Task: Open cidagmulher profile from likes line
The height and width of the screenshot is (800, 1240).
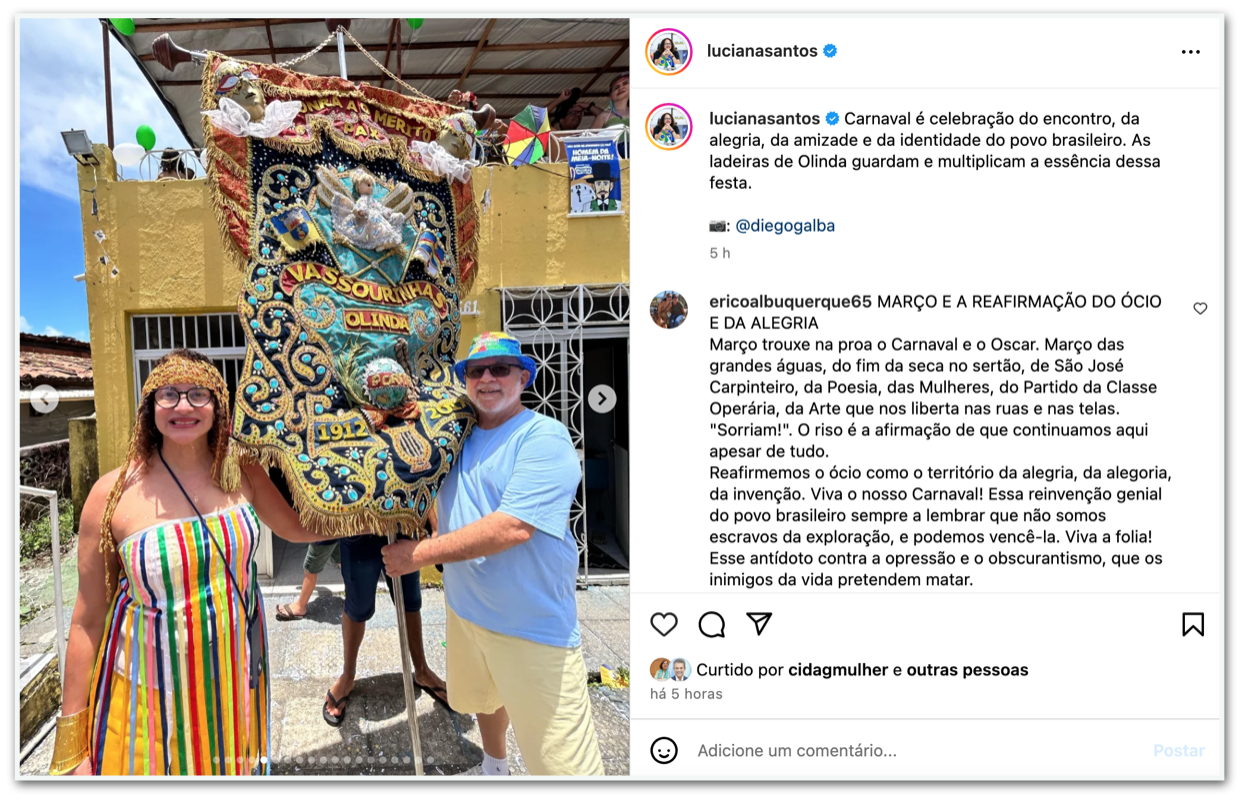Action: pyautogui.click(x=838, y=670)
